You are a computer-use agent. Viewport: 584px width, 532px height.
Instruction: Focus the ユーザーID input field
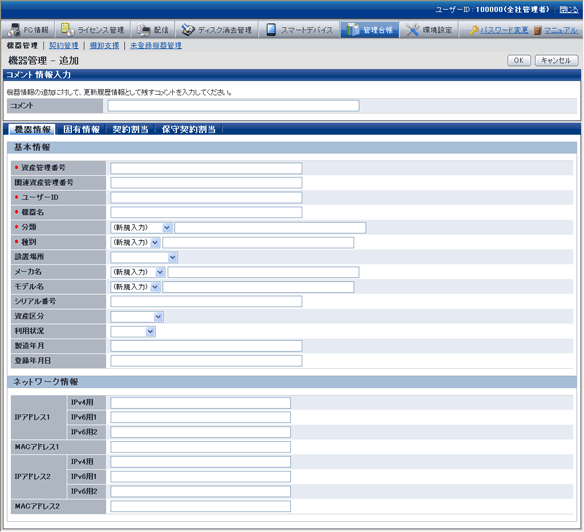coord(206,197)
